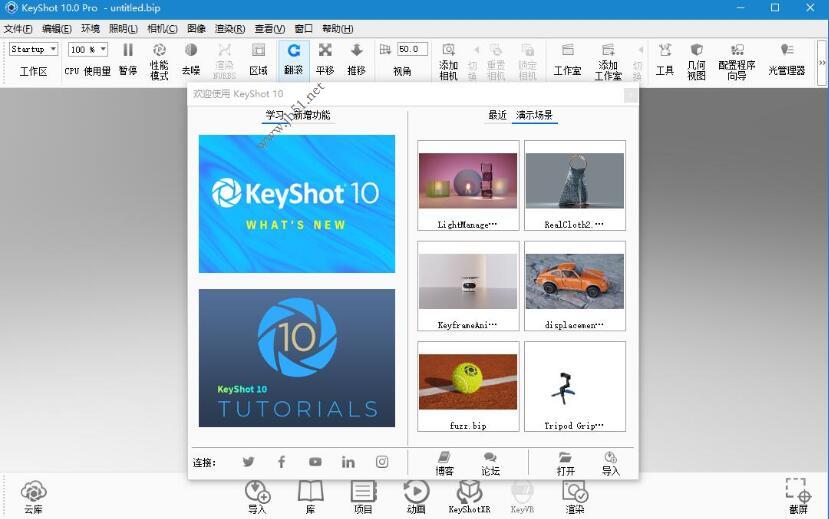Open the 相机(C) menu
829x519 pixels.
162,29
